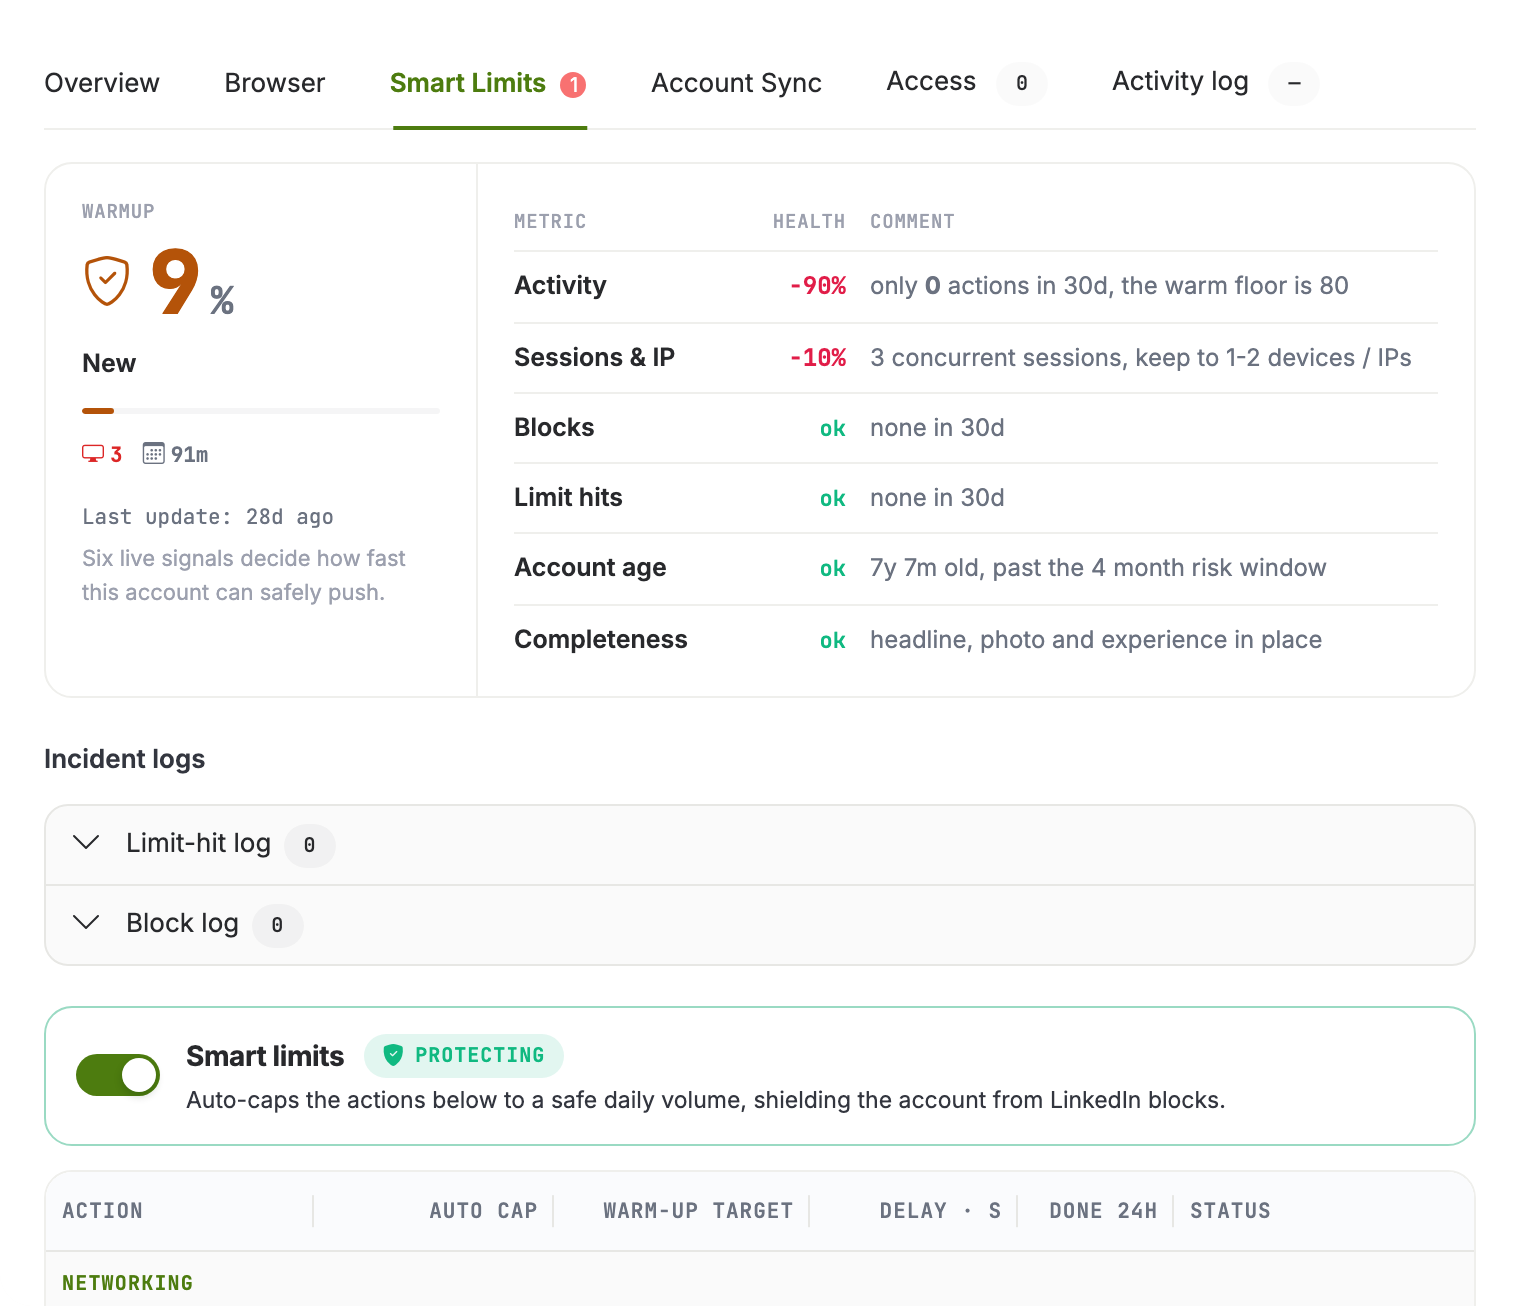
Task: Click the ACTION column header
Action: tap(102, 1211)
